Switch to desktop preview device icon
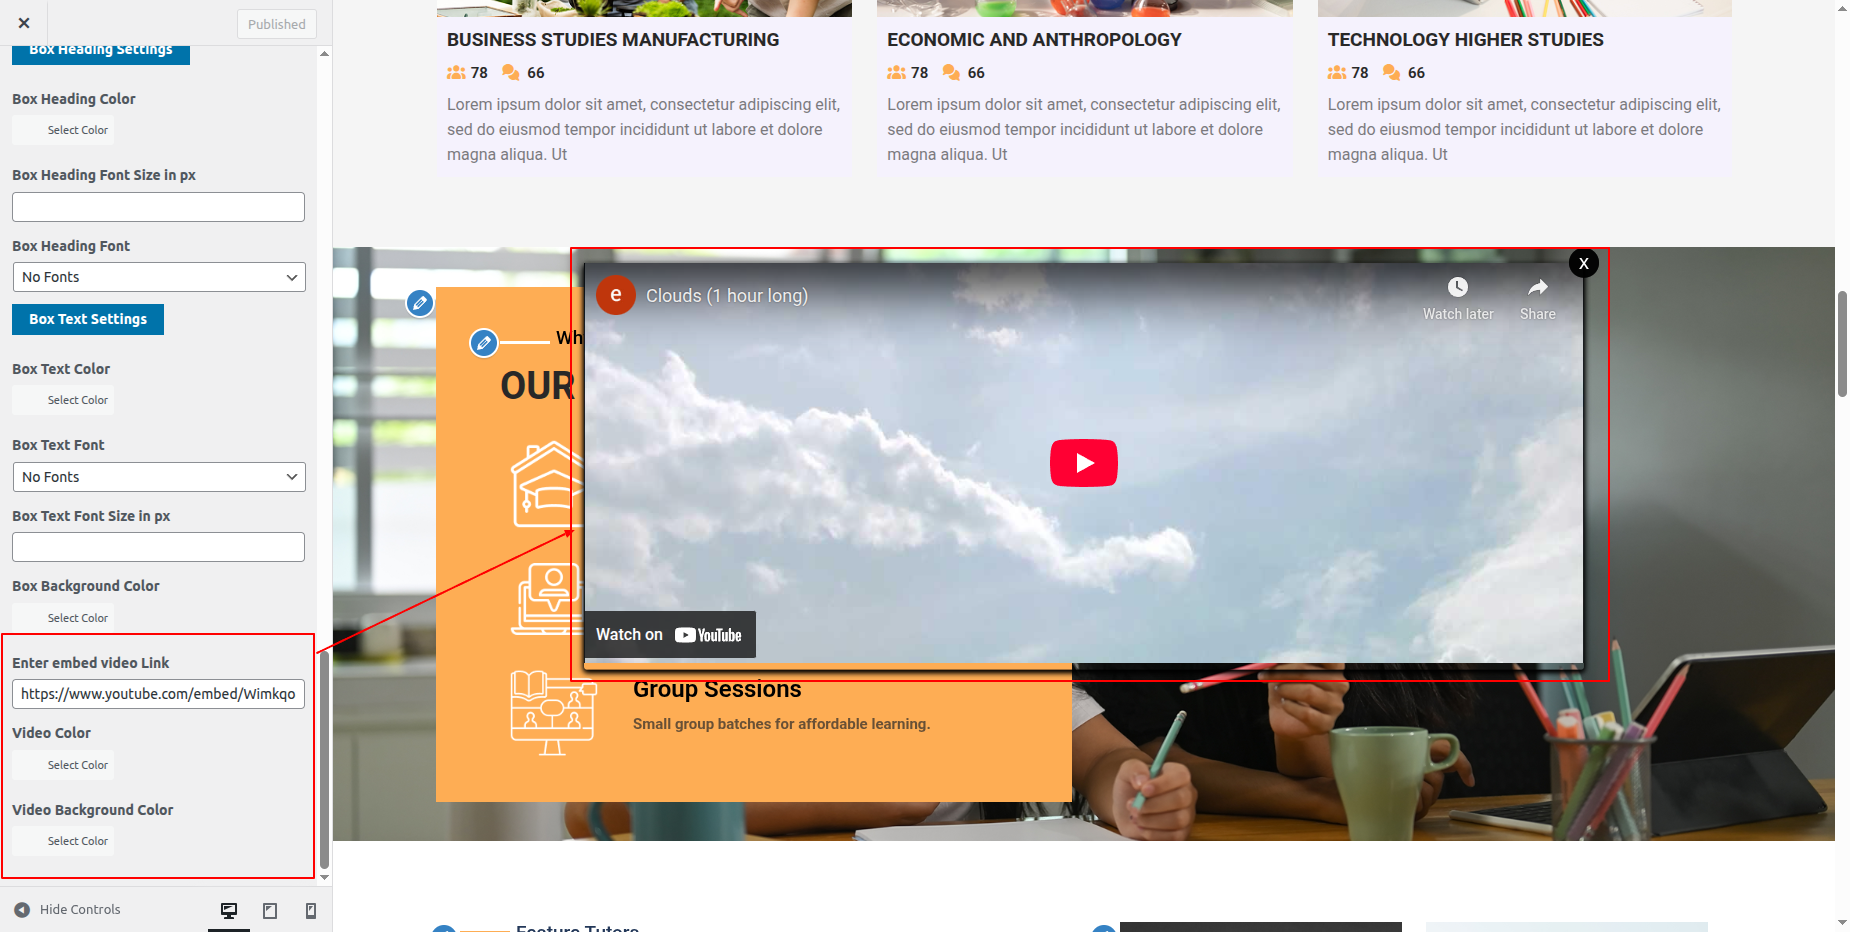The height and width of the screenshot is (932, 1850). point(229,910)
